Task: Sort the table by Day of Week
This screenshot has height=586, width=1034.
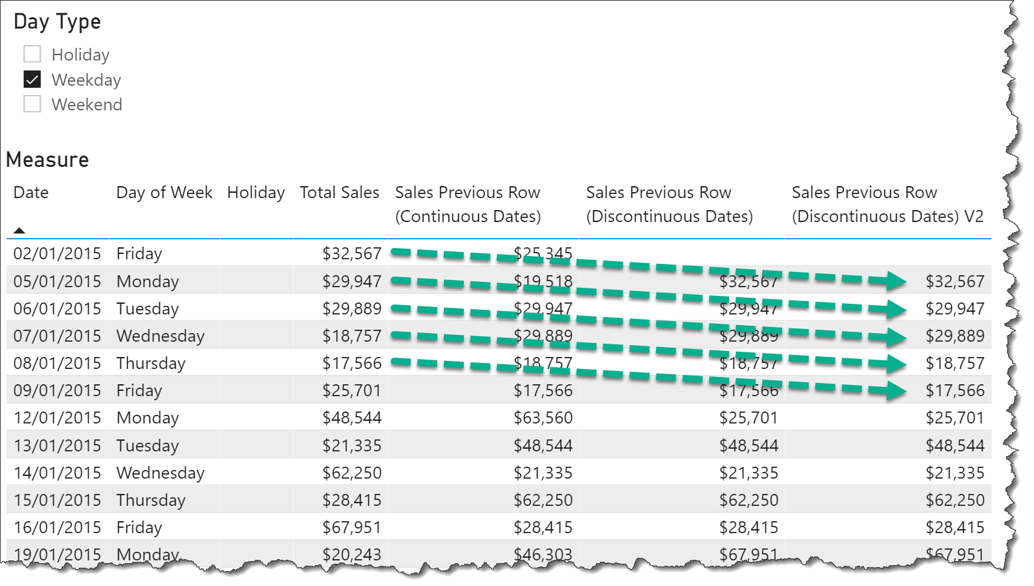Action: (164, 192)
